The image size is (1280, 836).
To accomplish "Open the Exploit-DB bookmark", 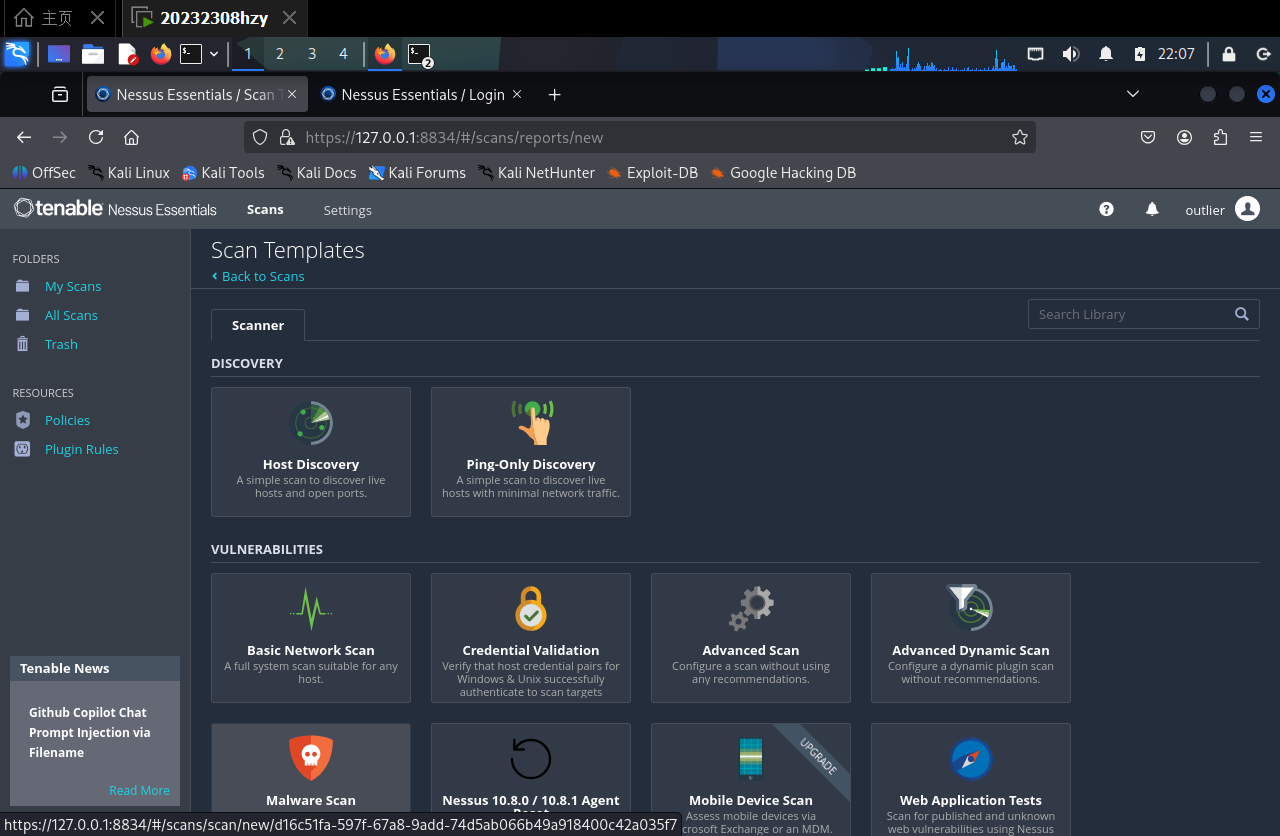I will [652, 173].
